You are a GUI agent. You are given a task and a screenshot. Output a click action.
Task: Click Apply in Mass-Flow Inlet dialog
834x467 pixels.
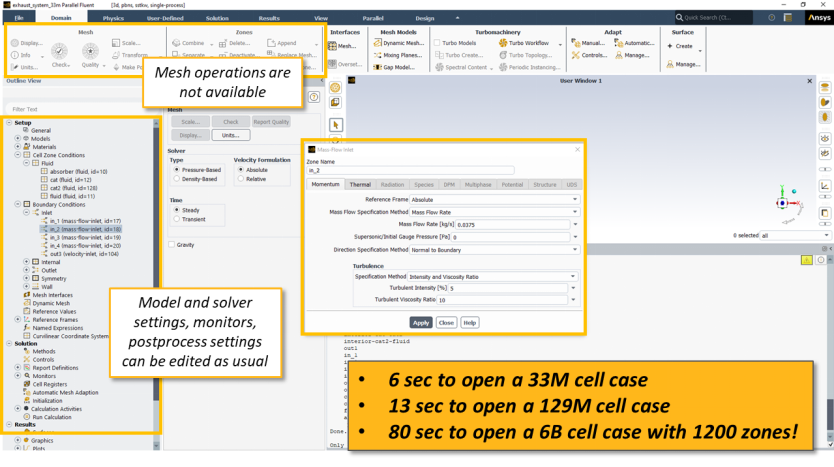point(421,323)
